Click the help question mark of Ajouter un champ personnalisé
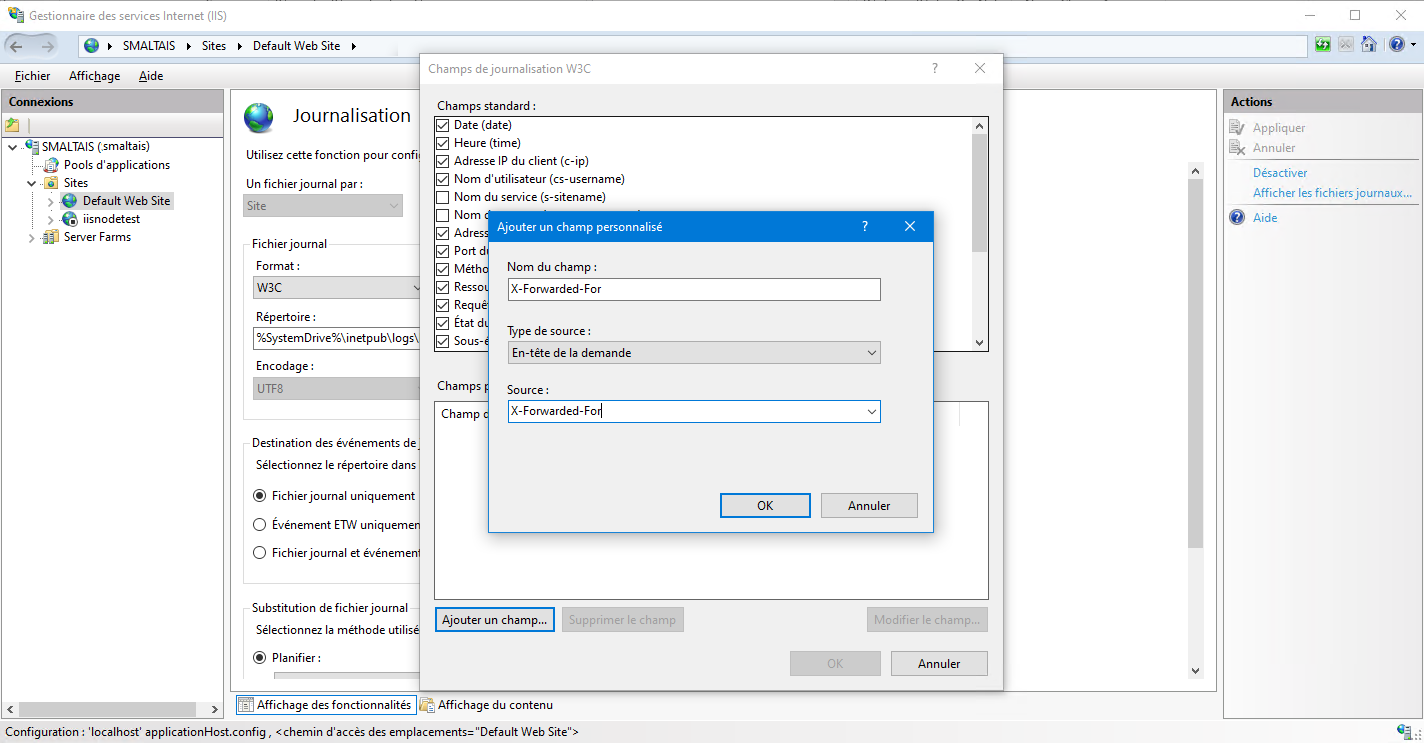1424x743 pixels. (865, 227)
